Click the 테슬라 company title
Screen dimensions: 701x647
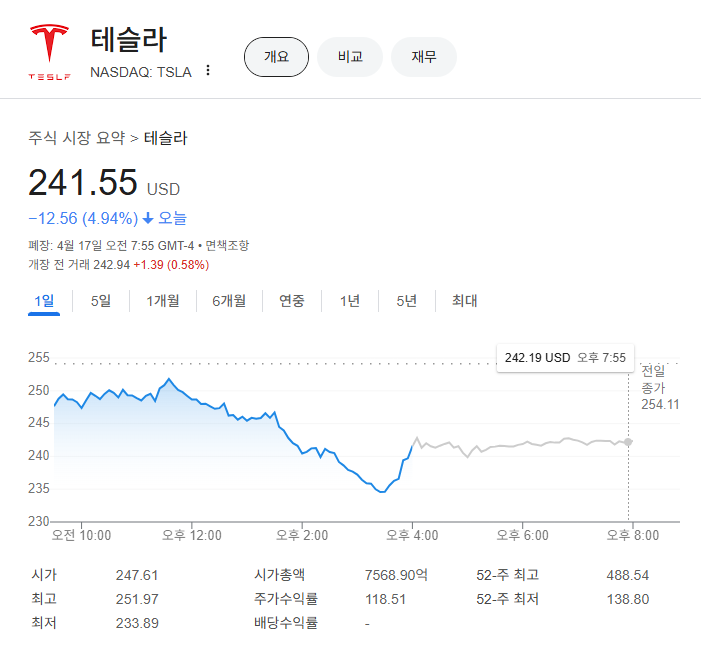pos(129,40)
